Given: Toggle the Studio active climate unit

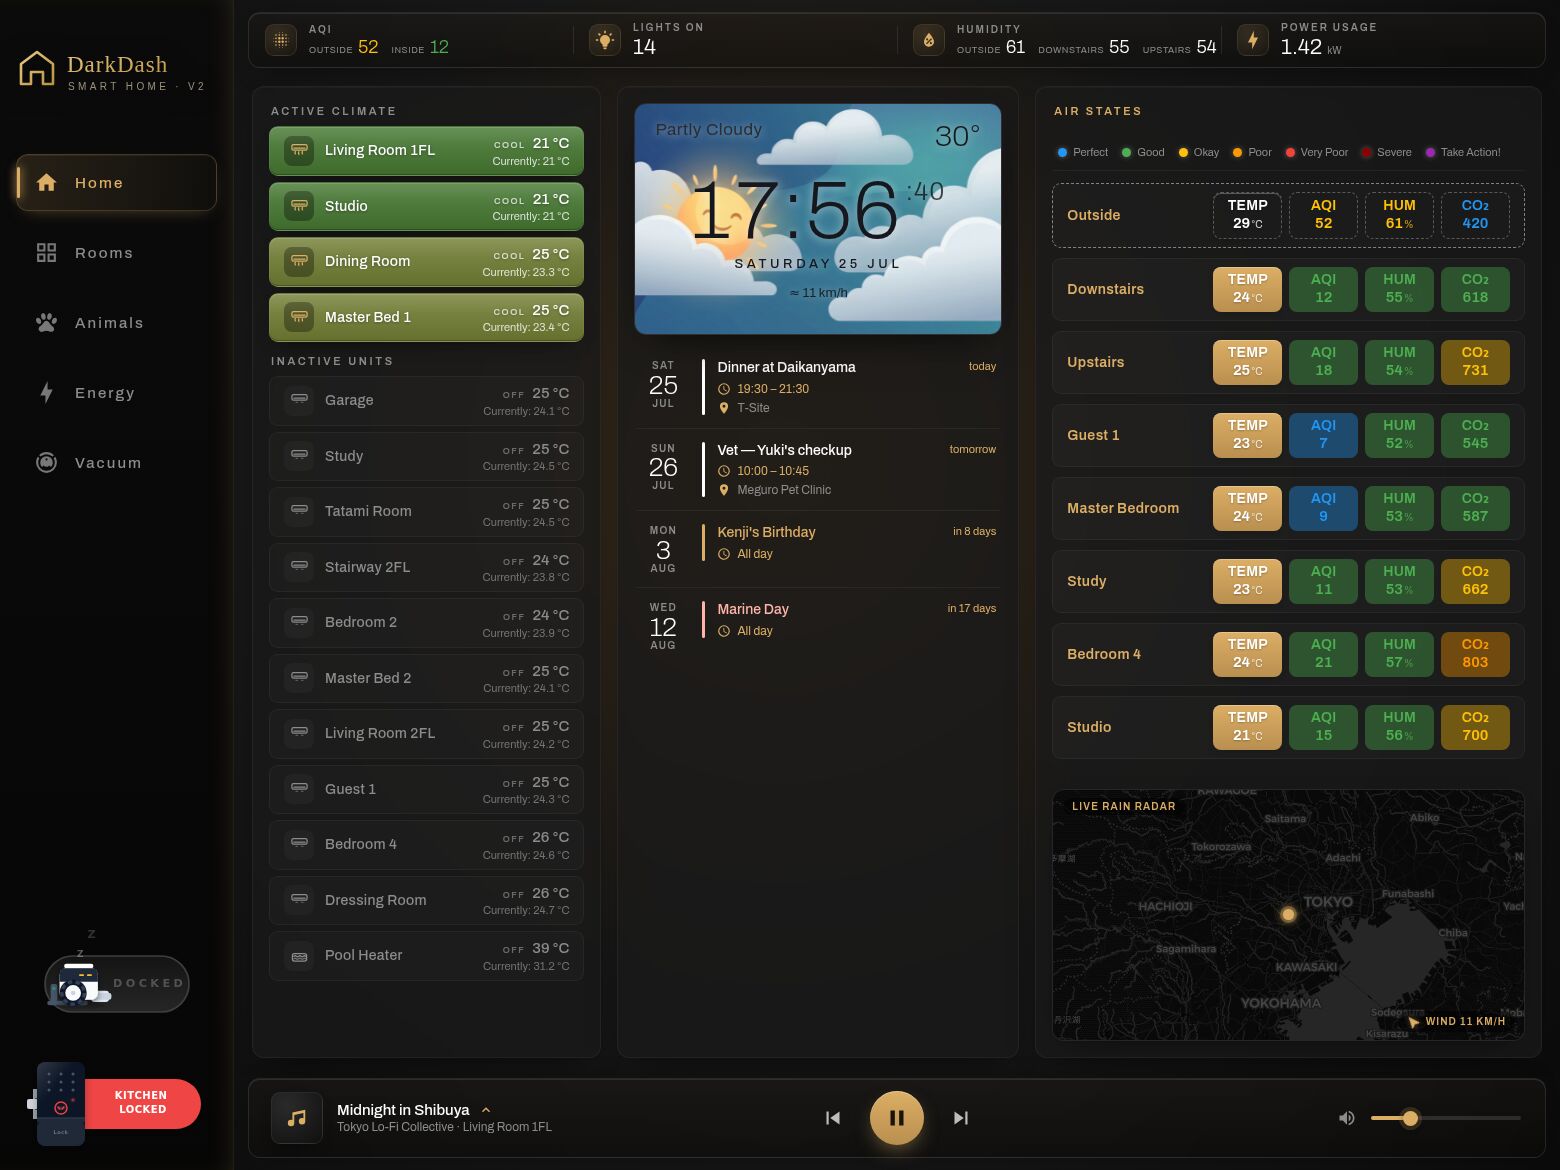Looking at the screenshot, I should pos(426,206).
